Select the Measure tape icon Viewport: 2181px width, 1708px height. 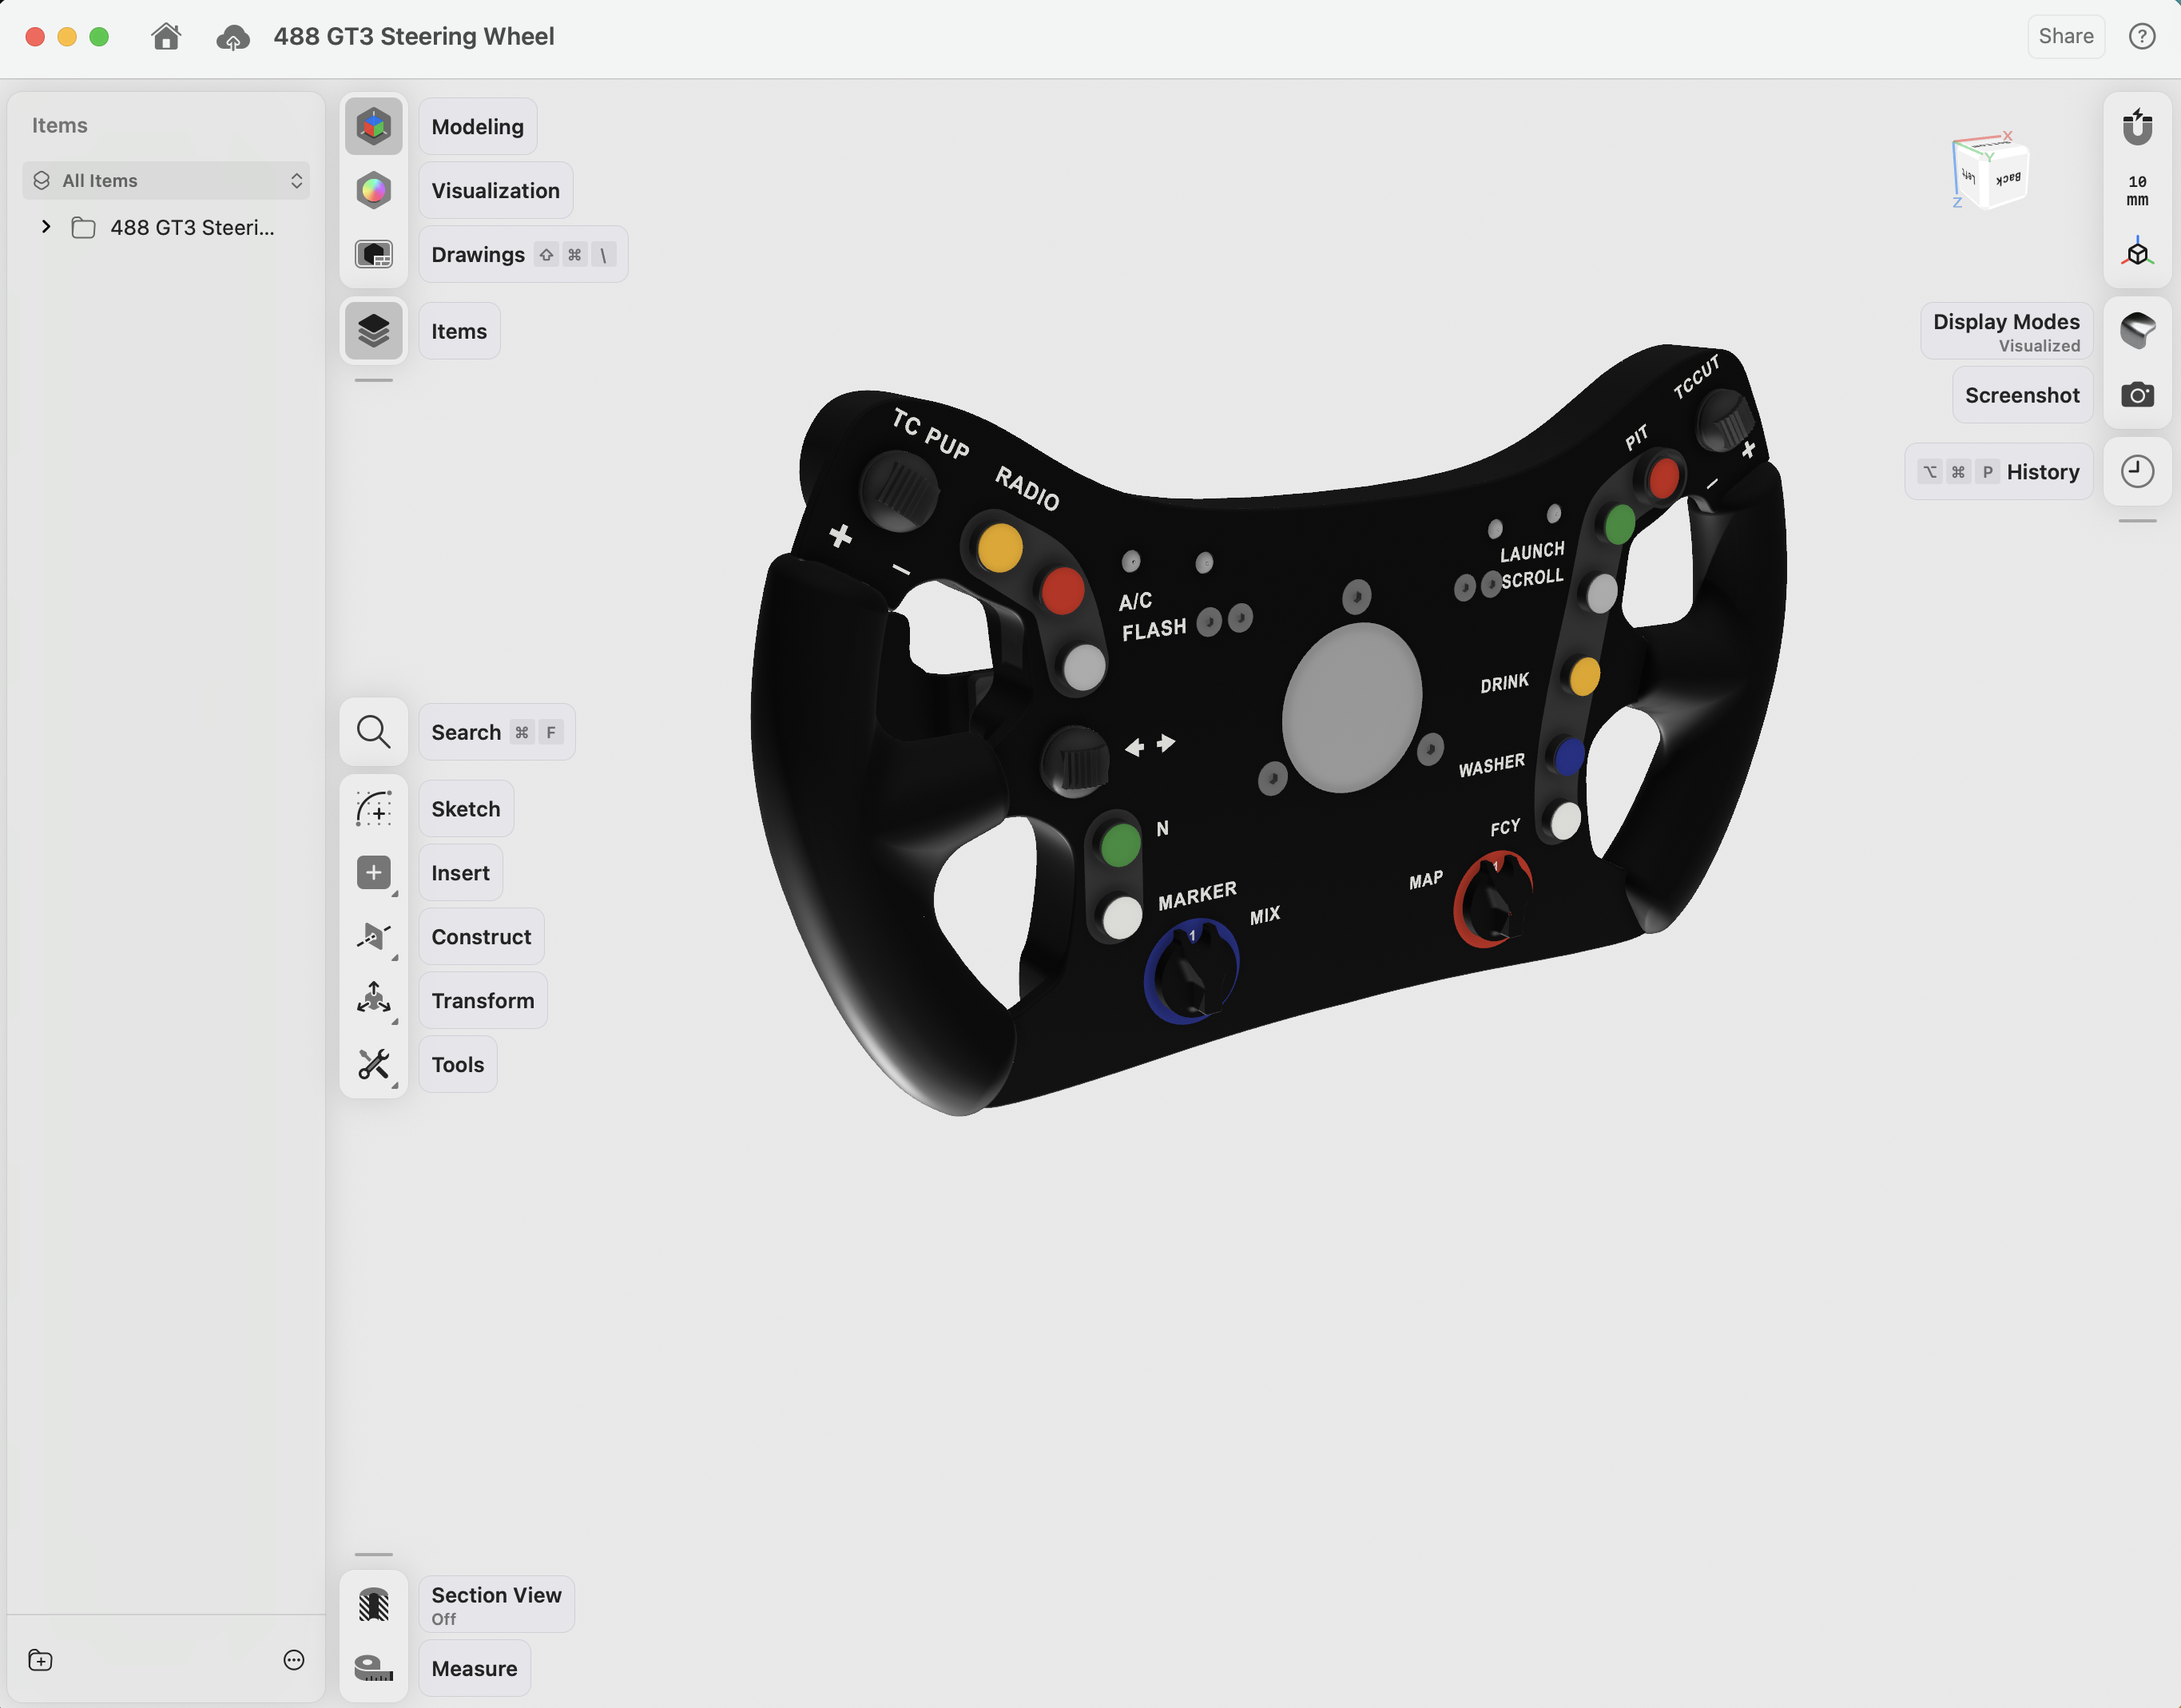(x=373, y=1668)
